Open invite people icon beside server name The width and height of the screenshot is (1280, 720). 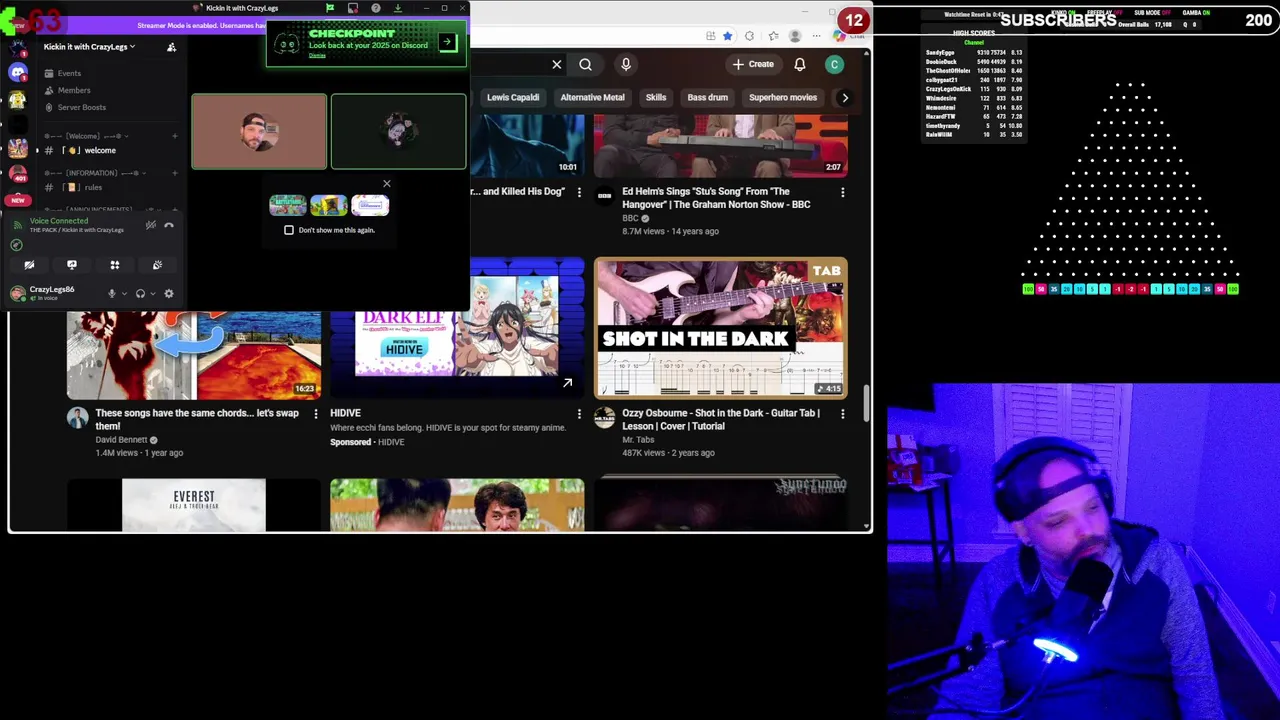coord(171,47)
